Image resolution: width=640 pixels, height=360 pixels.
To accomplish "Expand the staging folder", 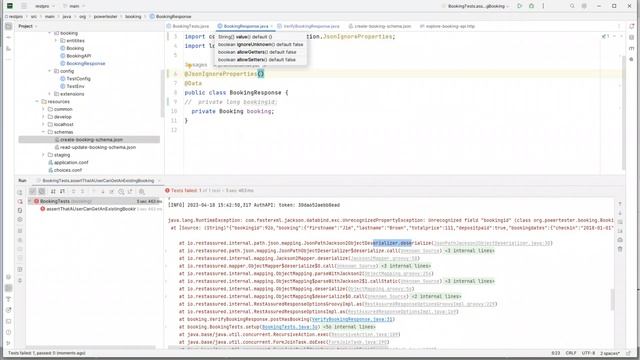I will point(43,155).
